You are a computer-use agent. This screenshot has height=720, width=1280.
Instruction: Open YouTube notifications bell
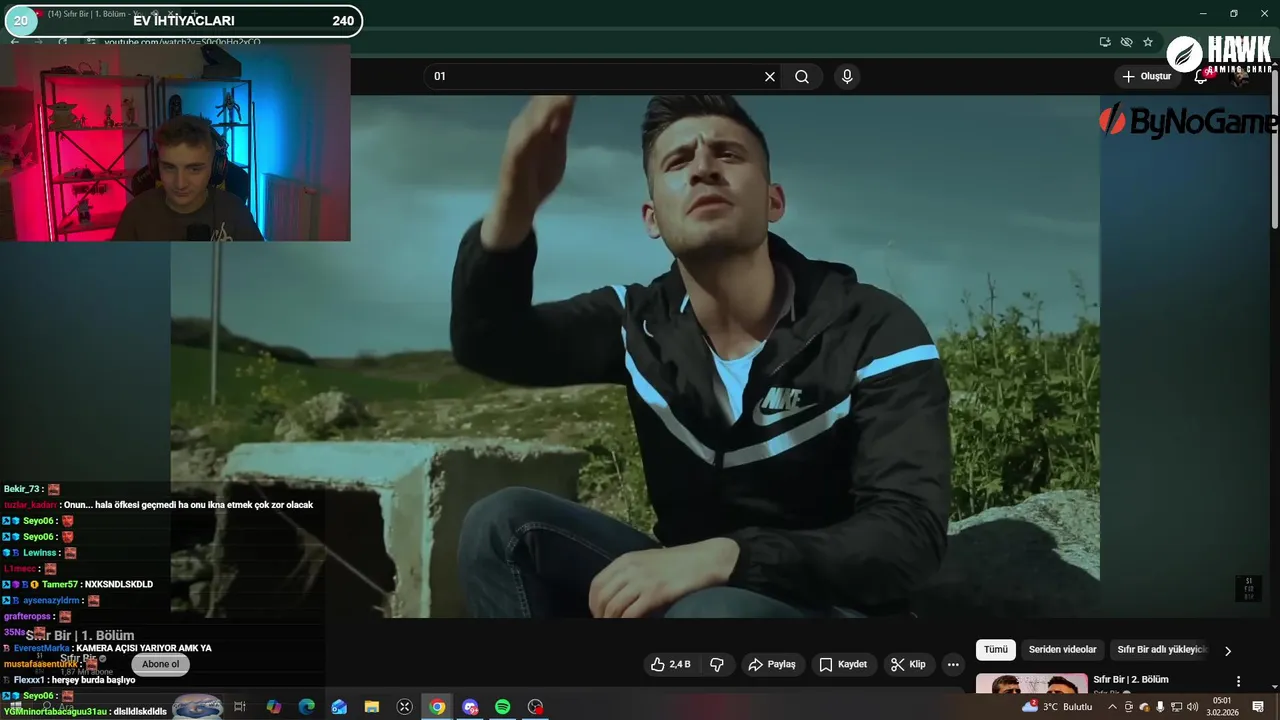[1201, 77]
